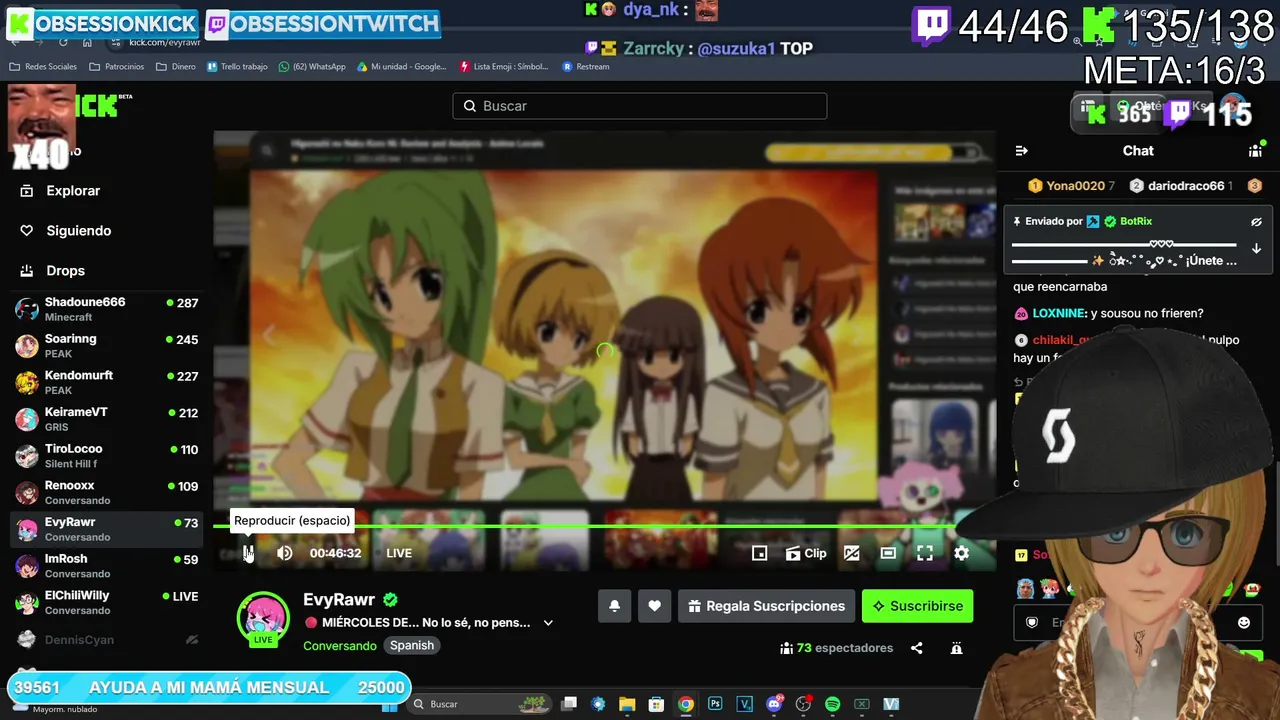1280x720 pixels.
Task: Click the Spanish language tag
Action: pyautogui.click(x=412, y=646)
